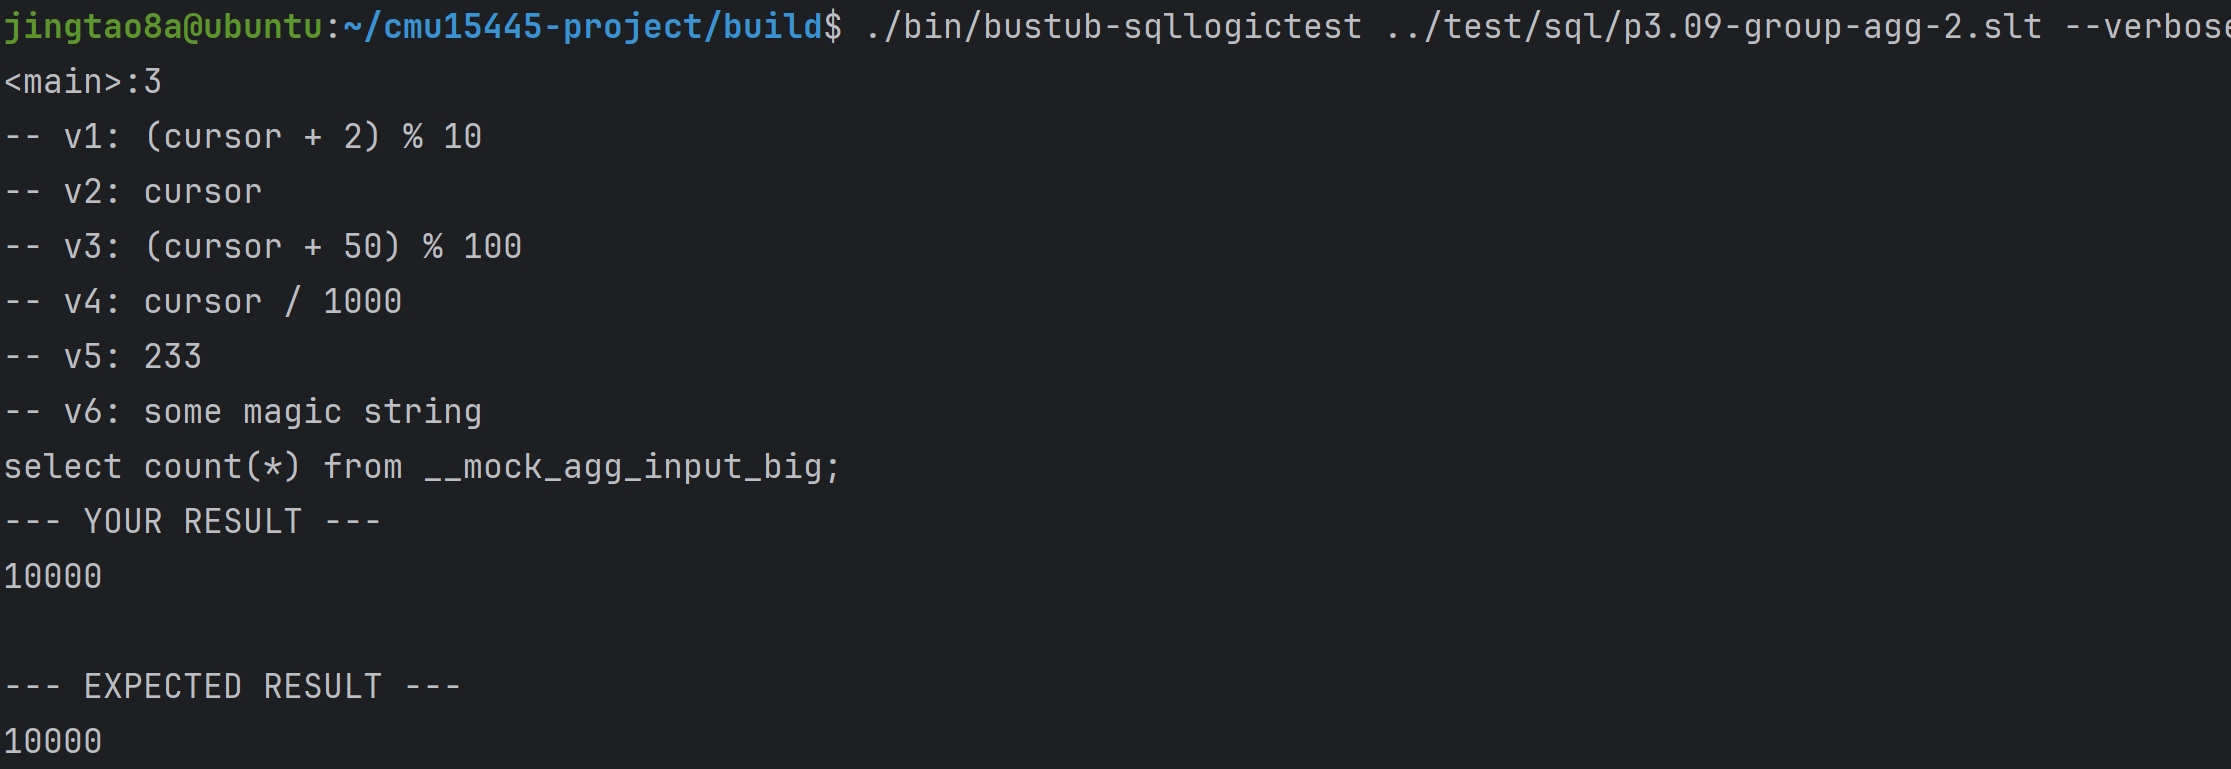Screen dimensions: 2231x769
Task: Click the __mock_agg_input_big table name
Action: click(x=623, y=467)
